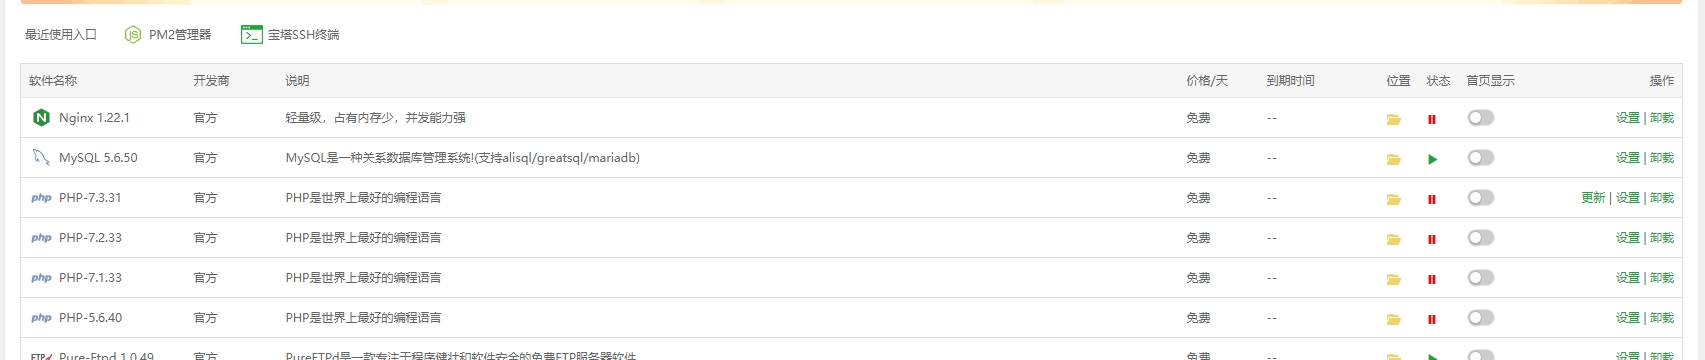Screen dimensions: 1705x360
Task: Enable homepage display toggle for Nginx
Action: [x=1480, y=118]
